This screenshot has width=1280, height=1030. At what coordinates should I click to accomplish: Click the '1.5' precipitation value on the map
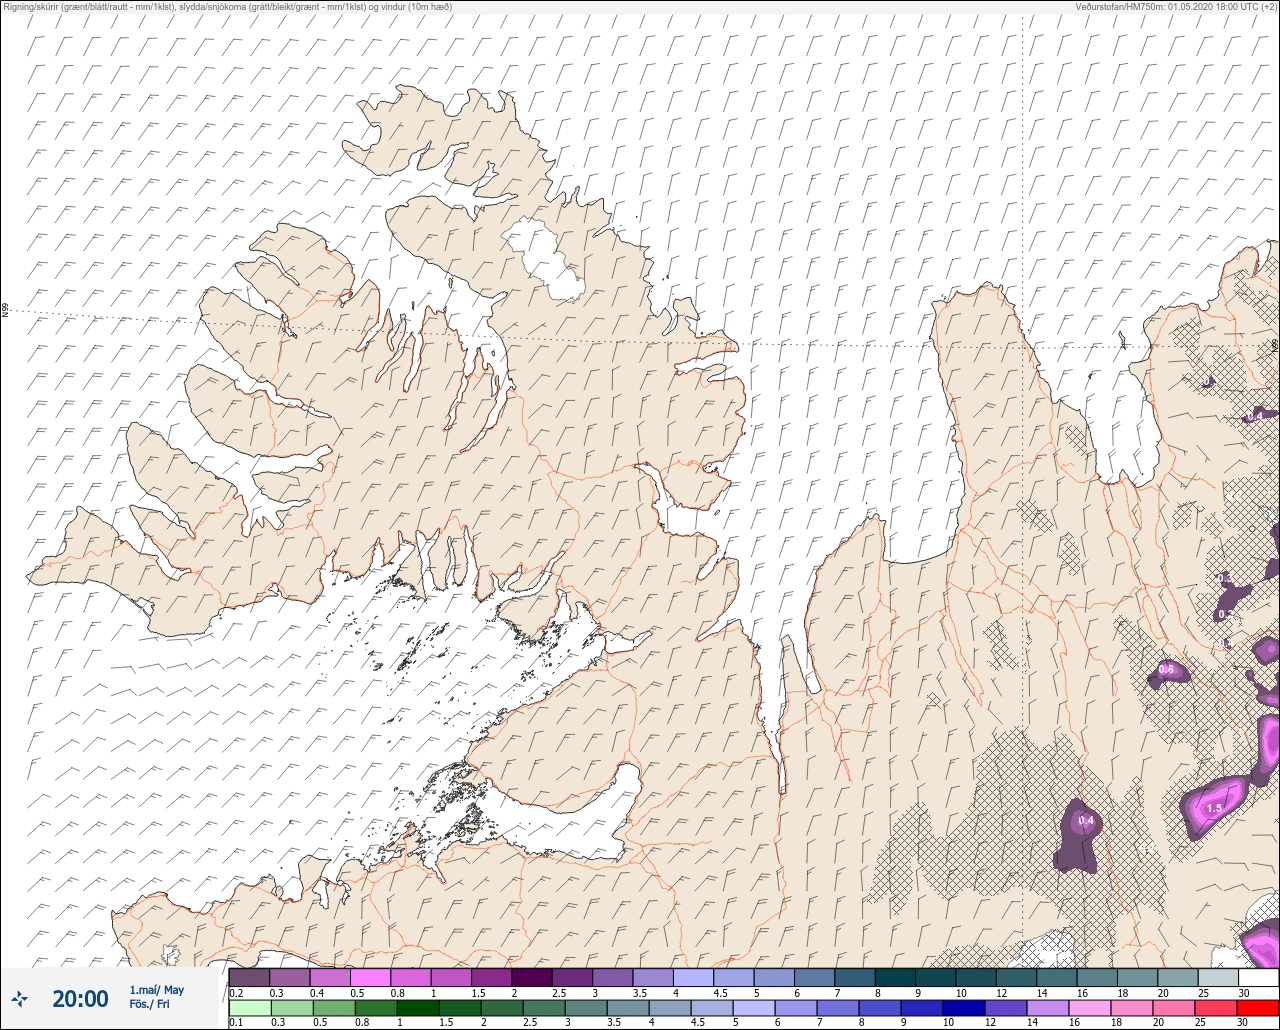[1214, 808]
